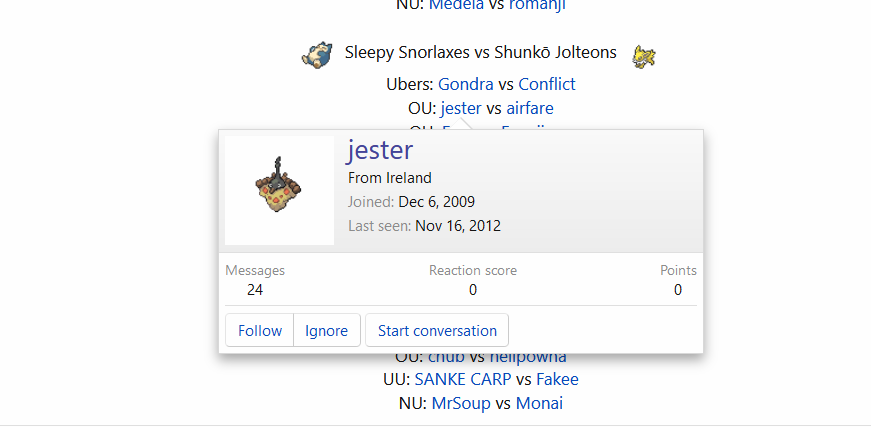This screenshot has width=871, height=427.
Task: Click the jester link in OU matchup
Action: click(x=461, y=108)
